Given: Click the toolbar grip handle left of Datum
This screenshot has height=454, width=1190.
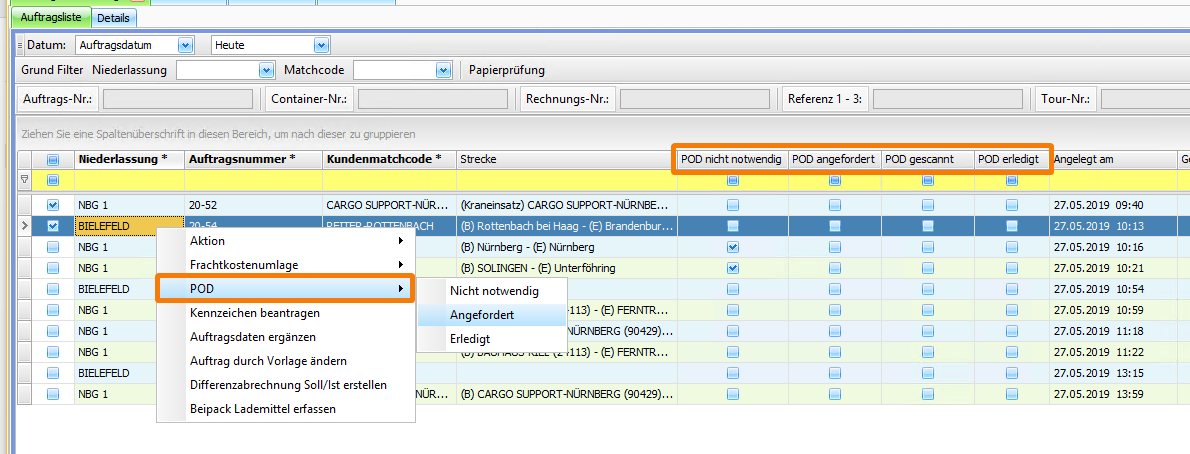Looking at the screenshot, I should [20, 45].
